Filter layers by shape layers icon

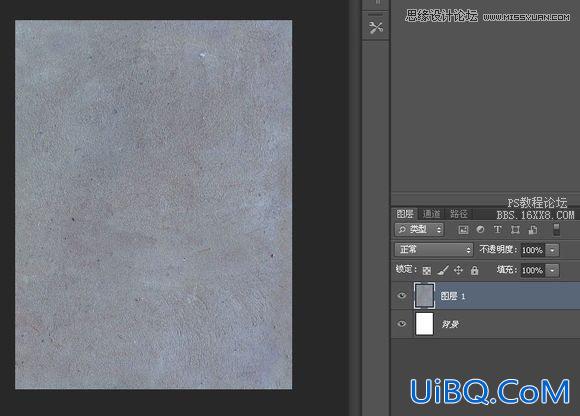(515, 230)
